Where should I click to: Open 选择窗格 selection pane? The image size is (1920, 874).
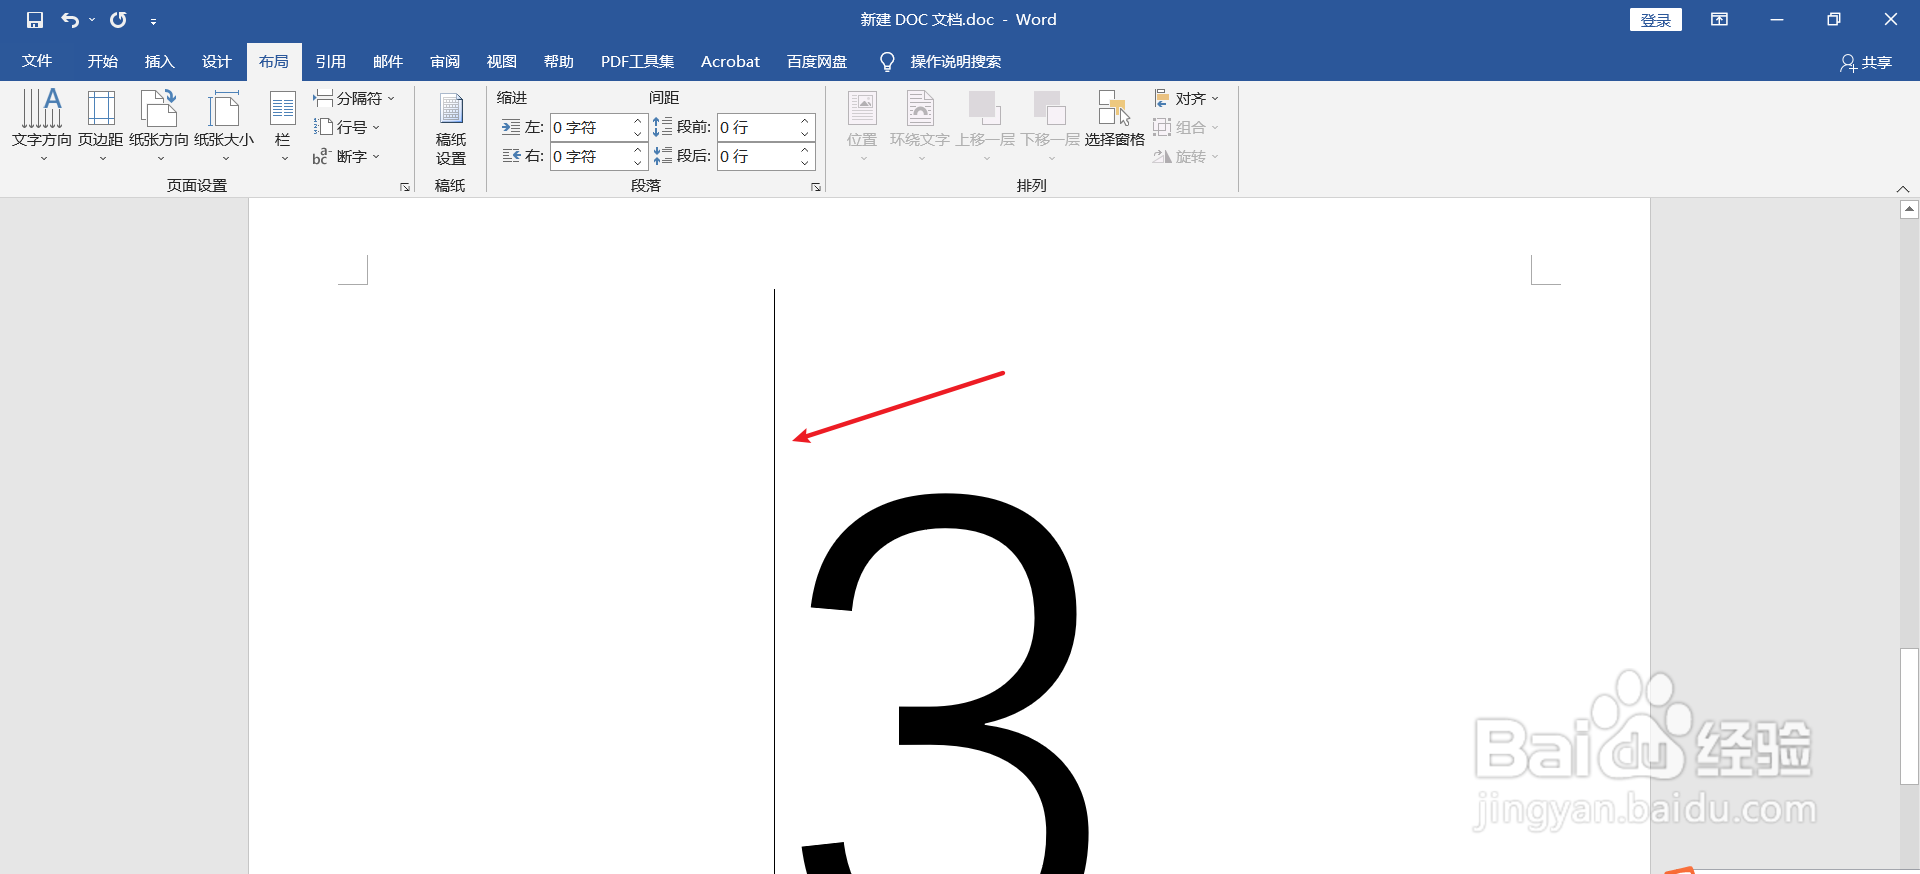(1114, 119)
